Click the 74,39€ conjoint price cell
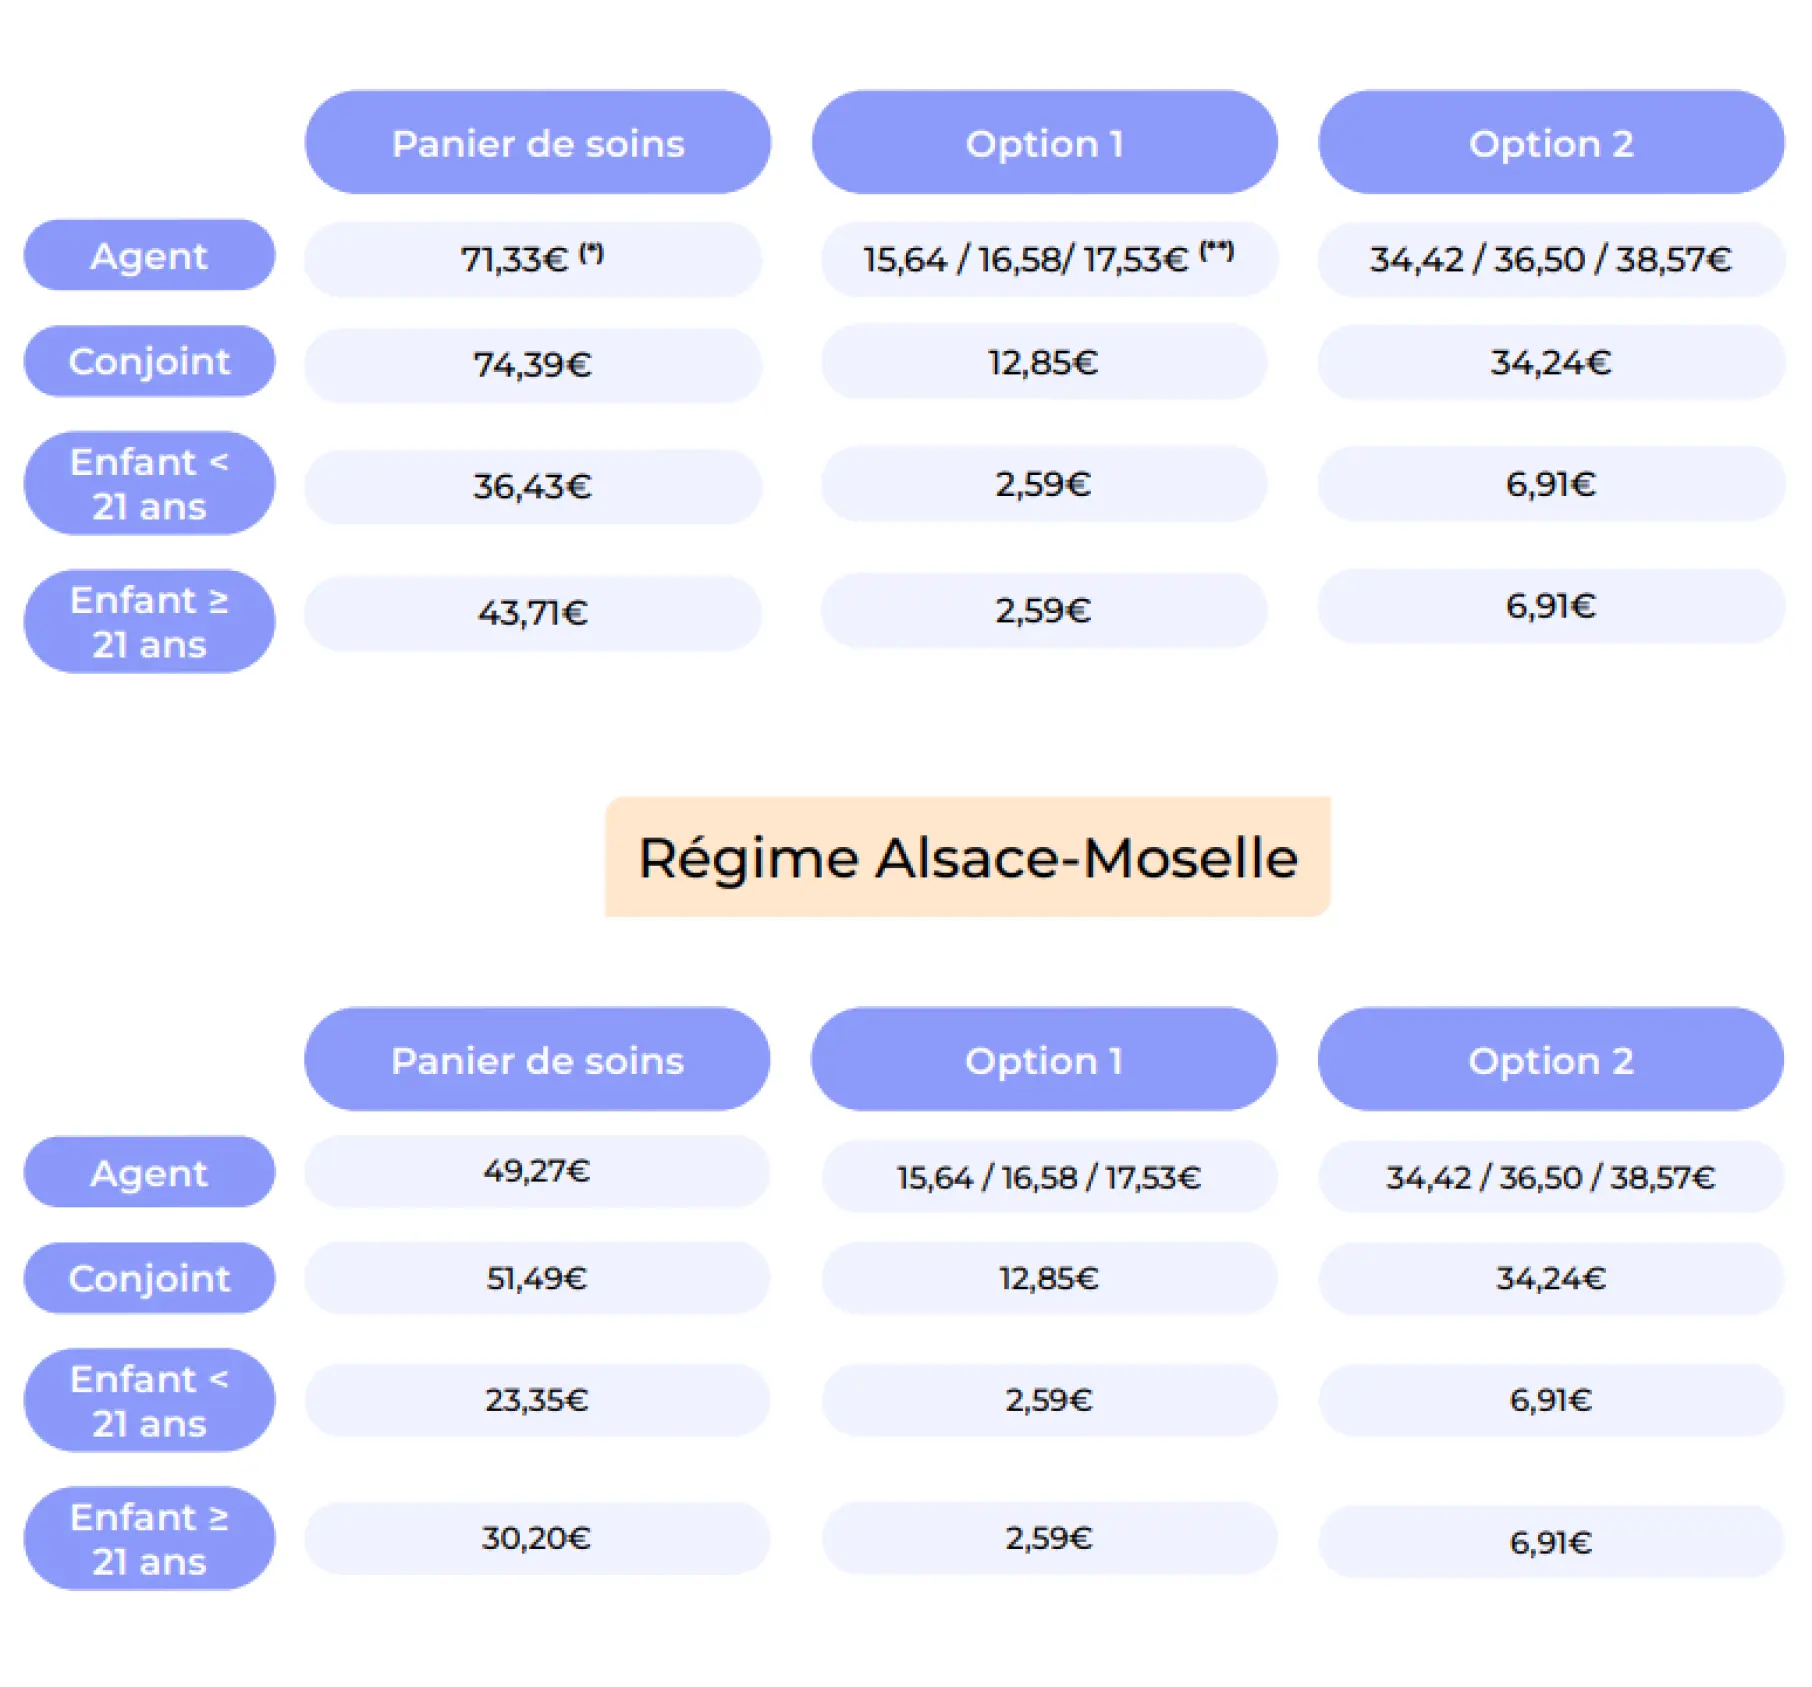1812x1687 pixels. [533, 365]
